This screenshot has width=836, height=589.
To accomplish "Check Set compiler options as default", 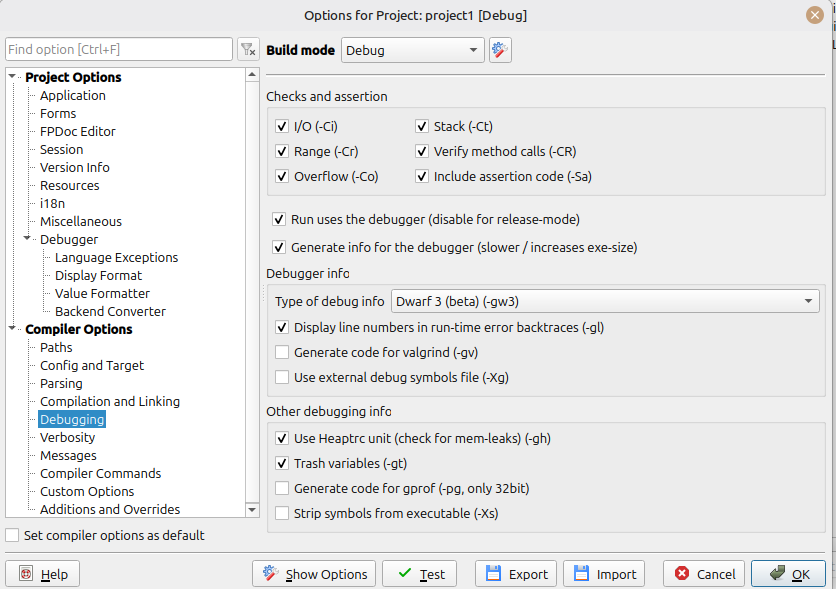I will coord(12,536).
